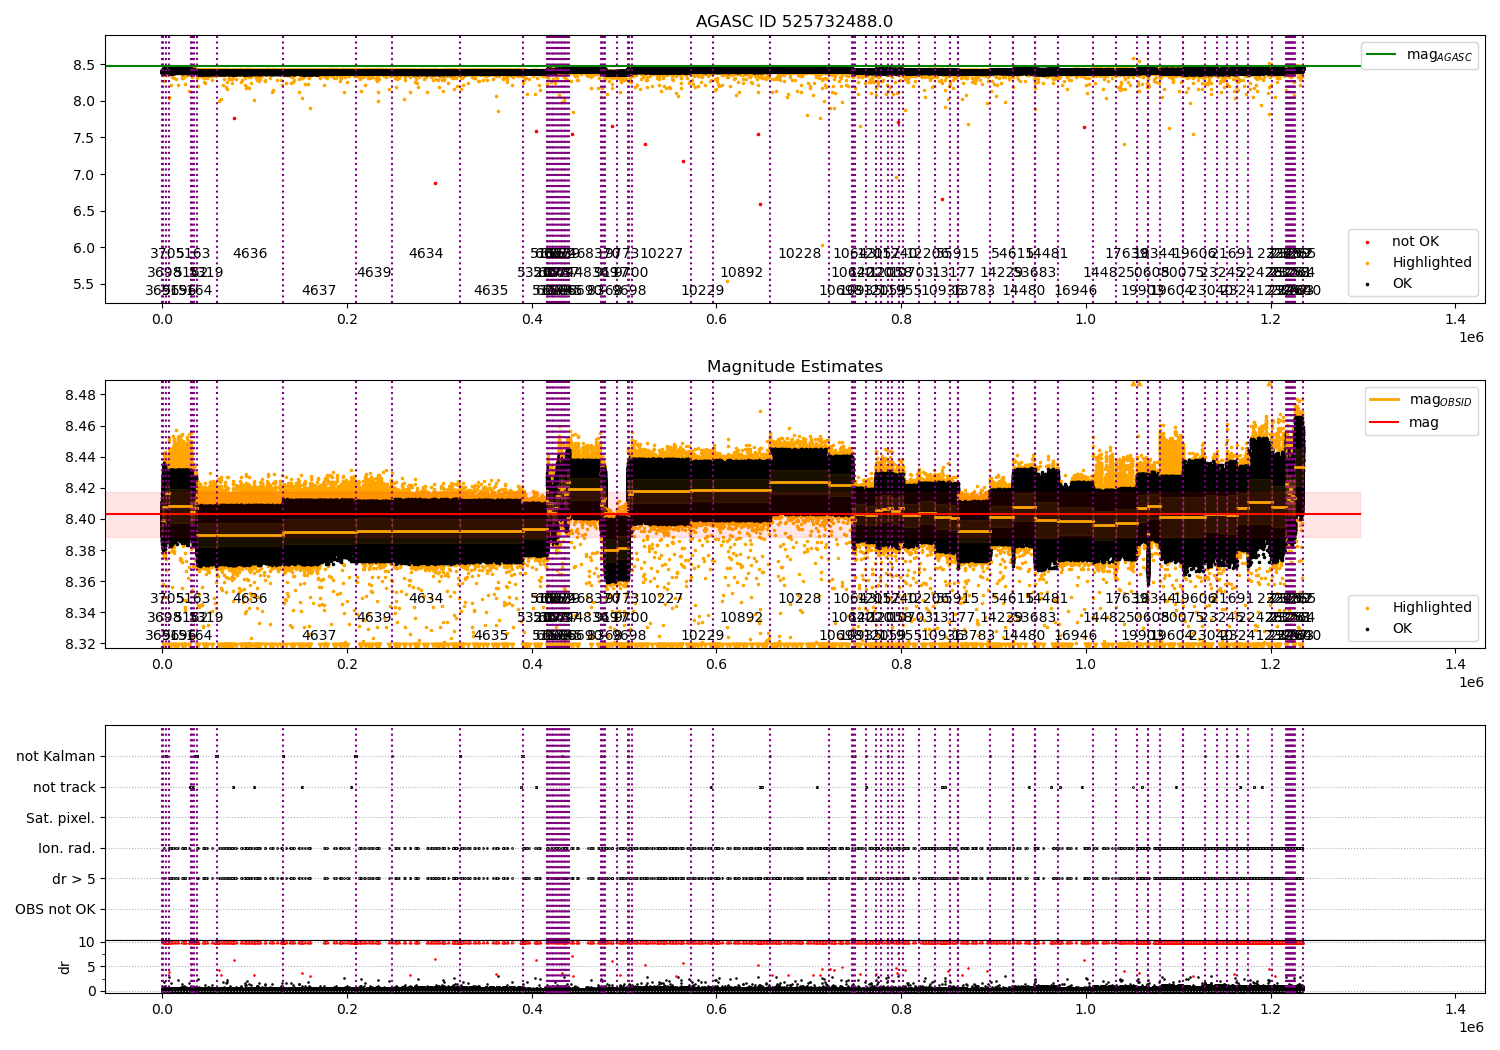Click the '8.36' y tick in middle plot
This screenshot has height=1050, width=1500.
80,582
